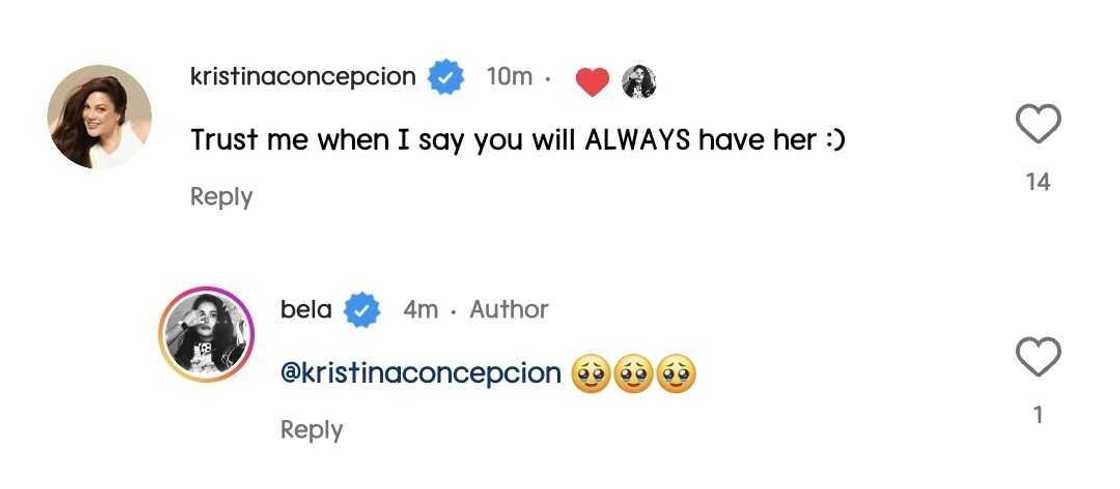Image resolution: width=1120 pixels, height=489 pixels.
Task: Click the @kristinaconcepcion mention in bela's reply
Action: point(420,373)
